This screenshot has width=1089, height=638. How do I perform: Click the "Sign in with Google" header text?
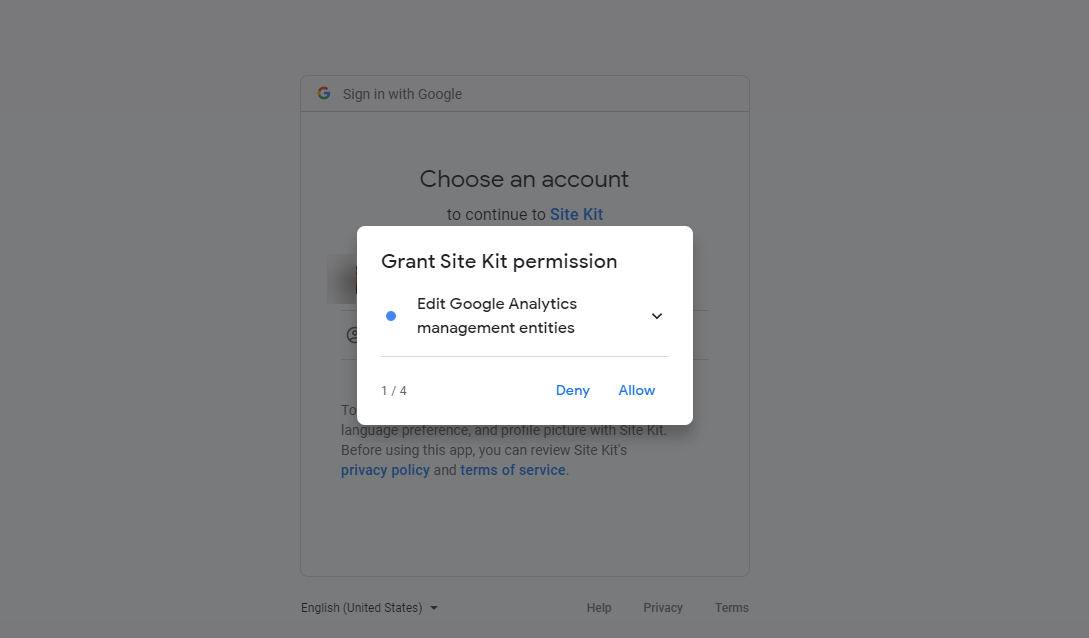coord(402,94)
